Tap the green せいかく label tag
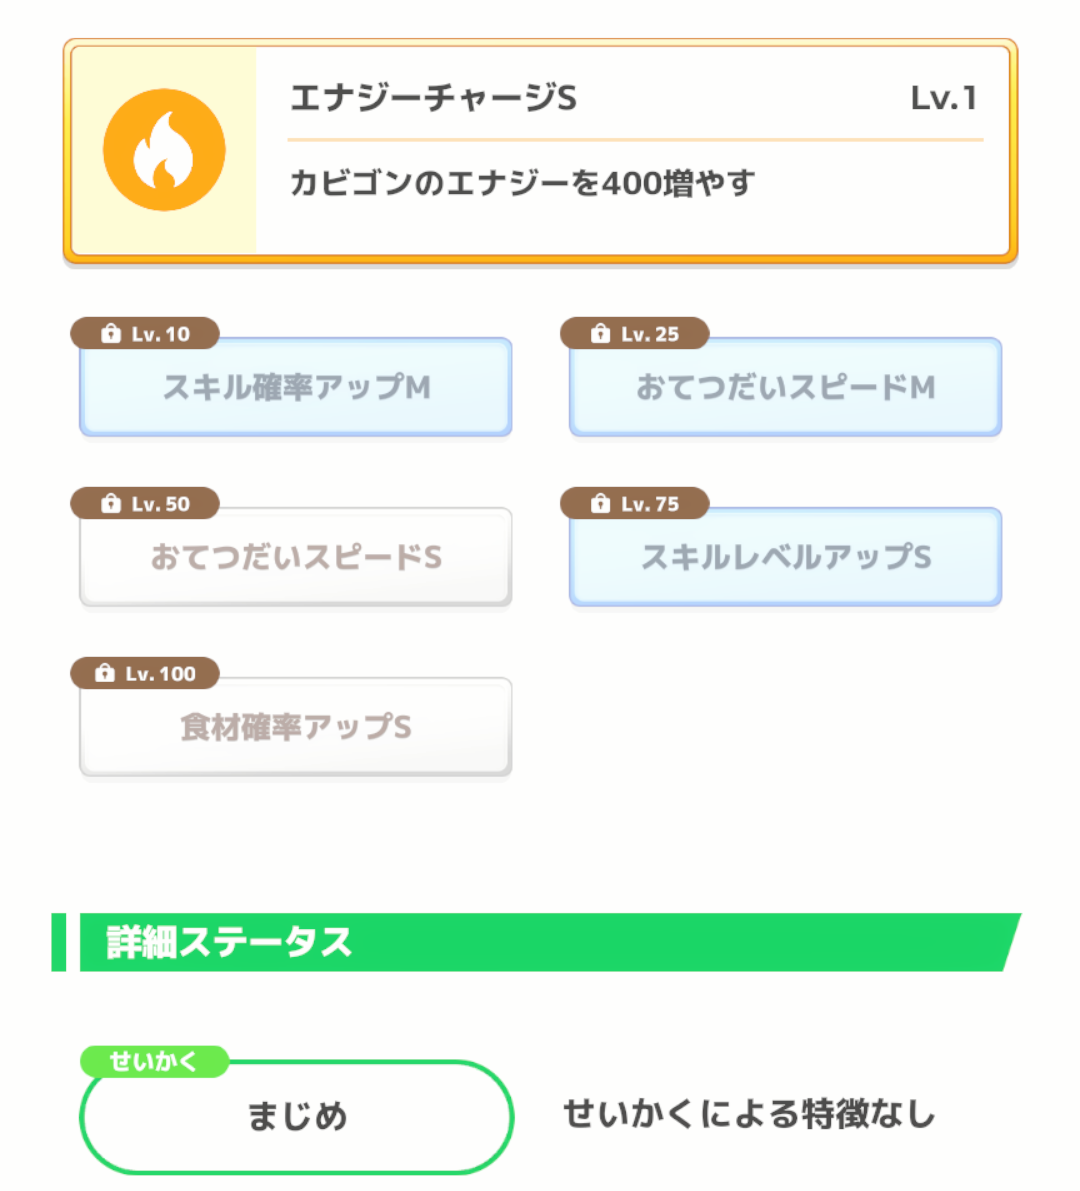This screenshot has height=1191, width=1080. 154,1061
